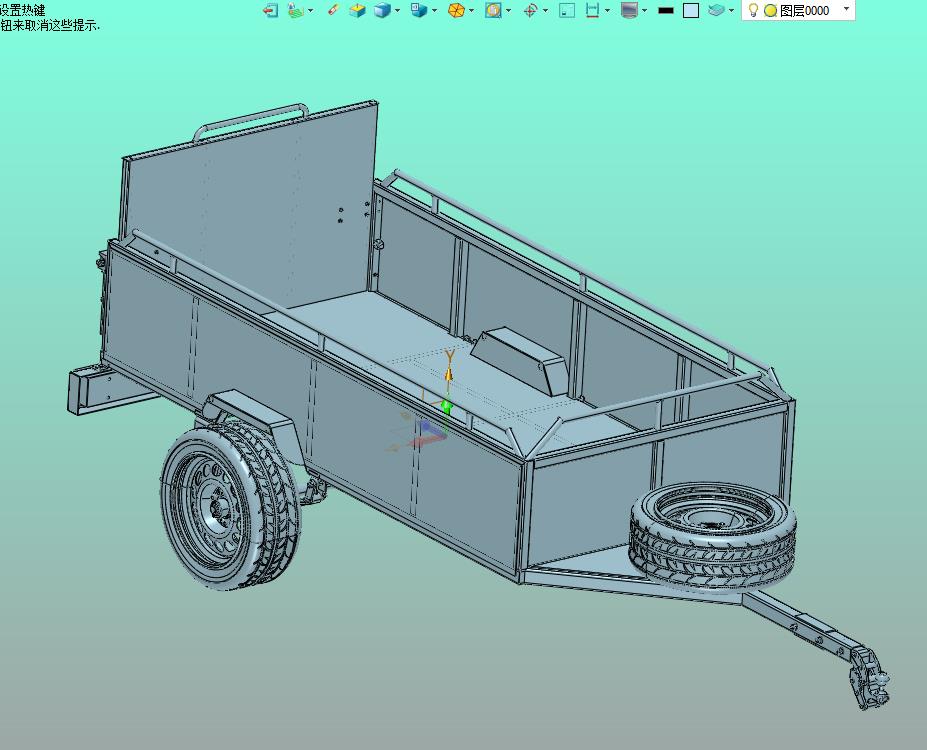Select the blue solid cube icon
Screen dimensions: 927x750
tap(383, 10)
